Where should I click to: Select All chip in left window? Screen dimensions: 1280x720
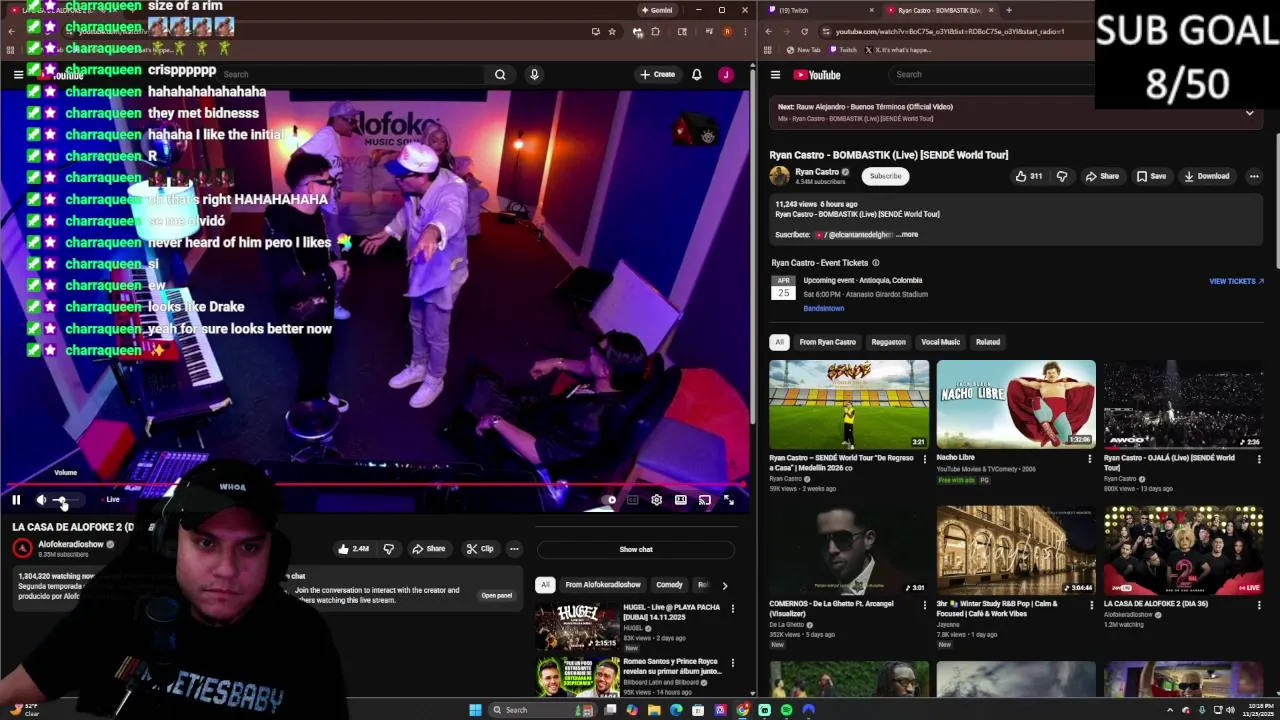coord(545,585)
